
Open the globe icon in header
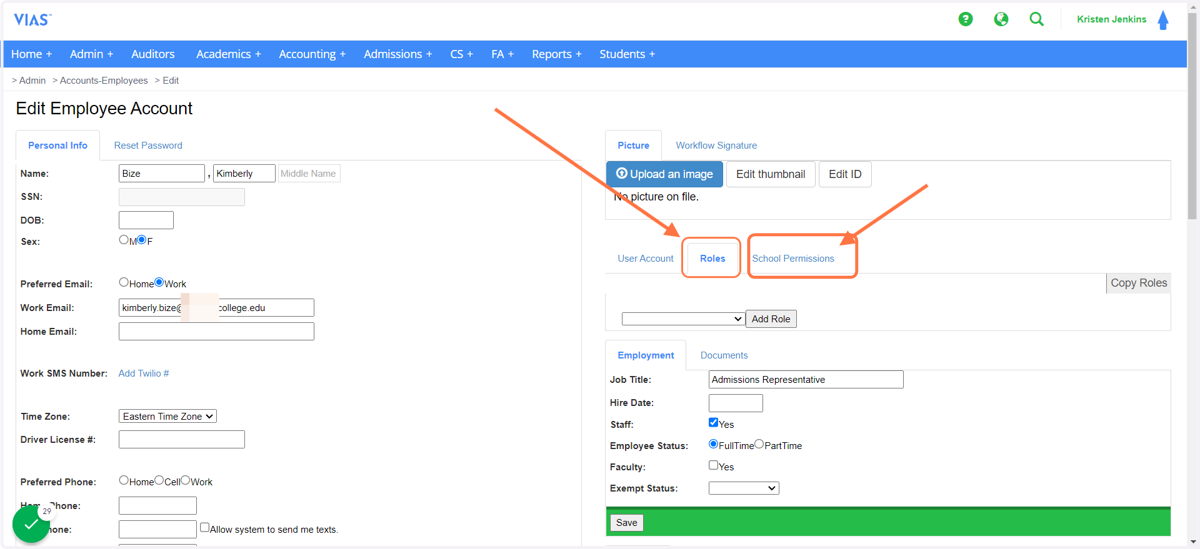(x=1001, y=19)
